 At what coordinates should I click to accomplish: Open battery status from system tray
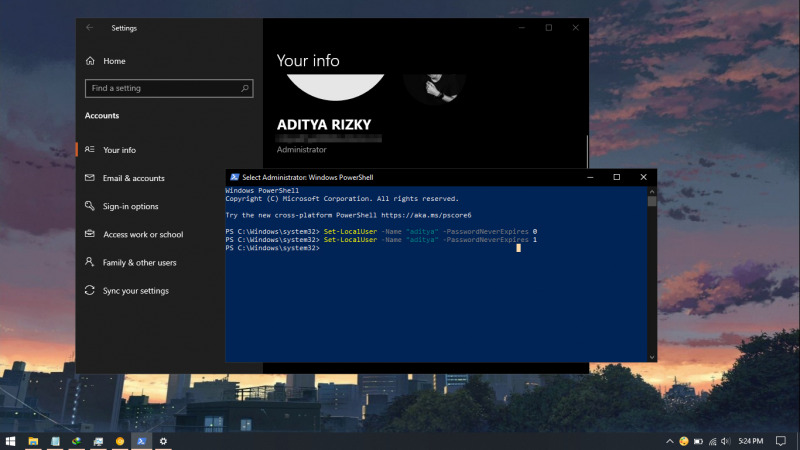tap(698, 441)
